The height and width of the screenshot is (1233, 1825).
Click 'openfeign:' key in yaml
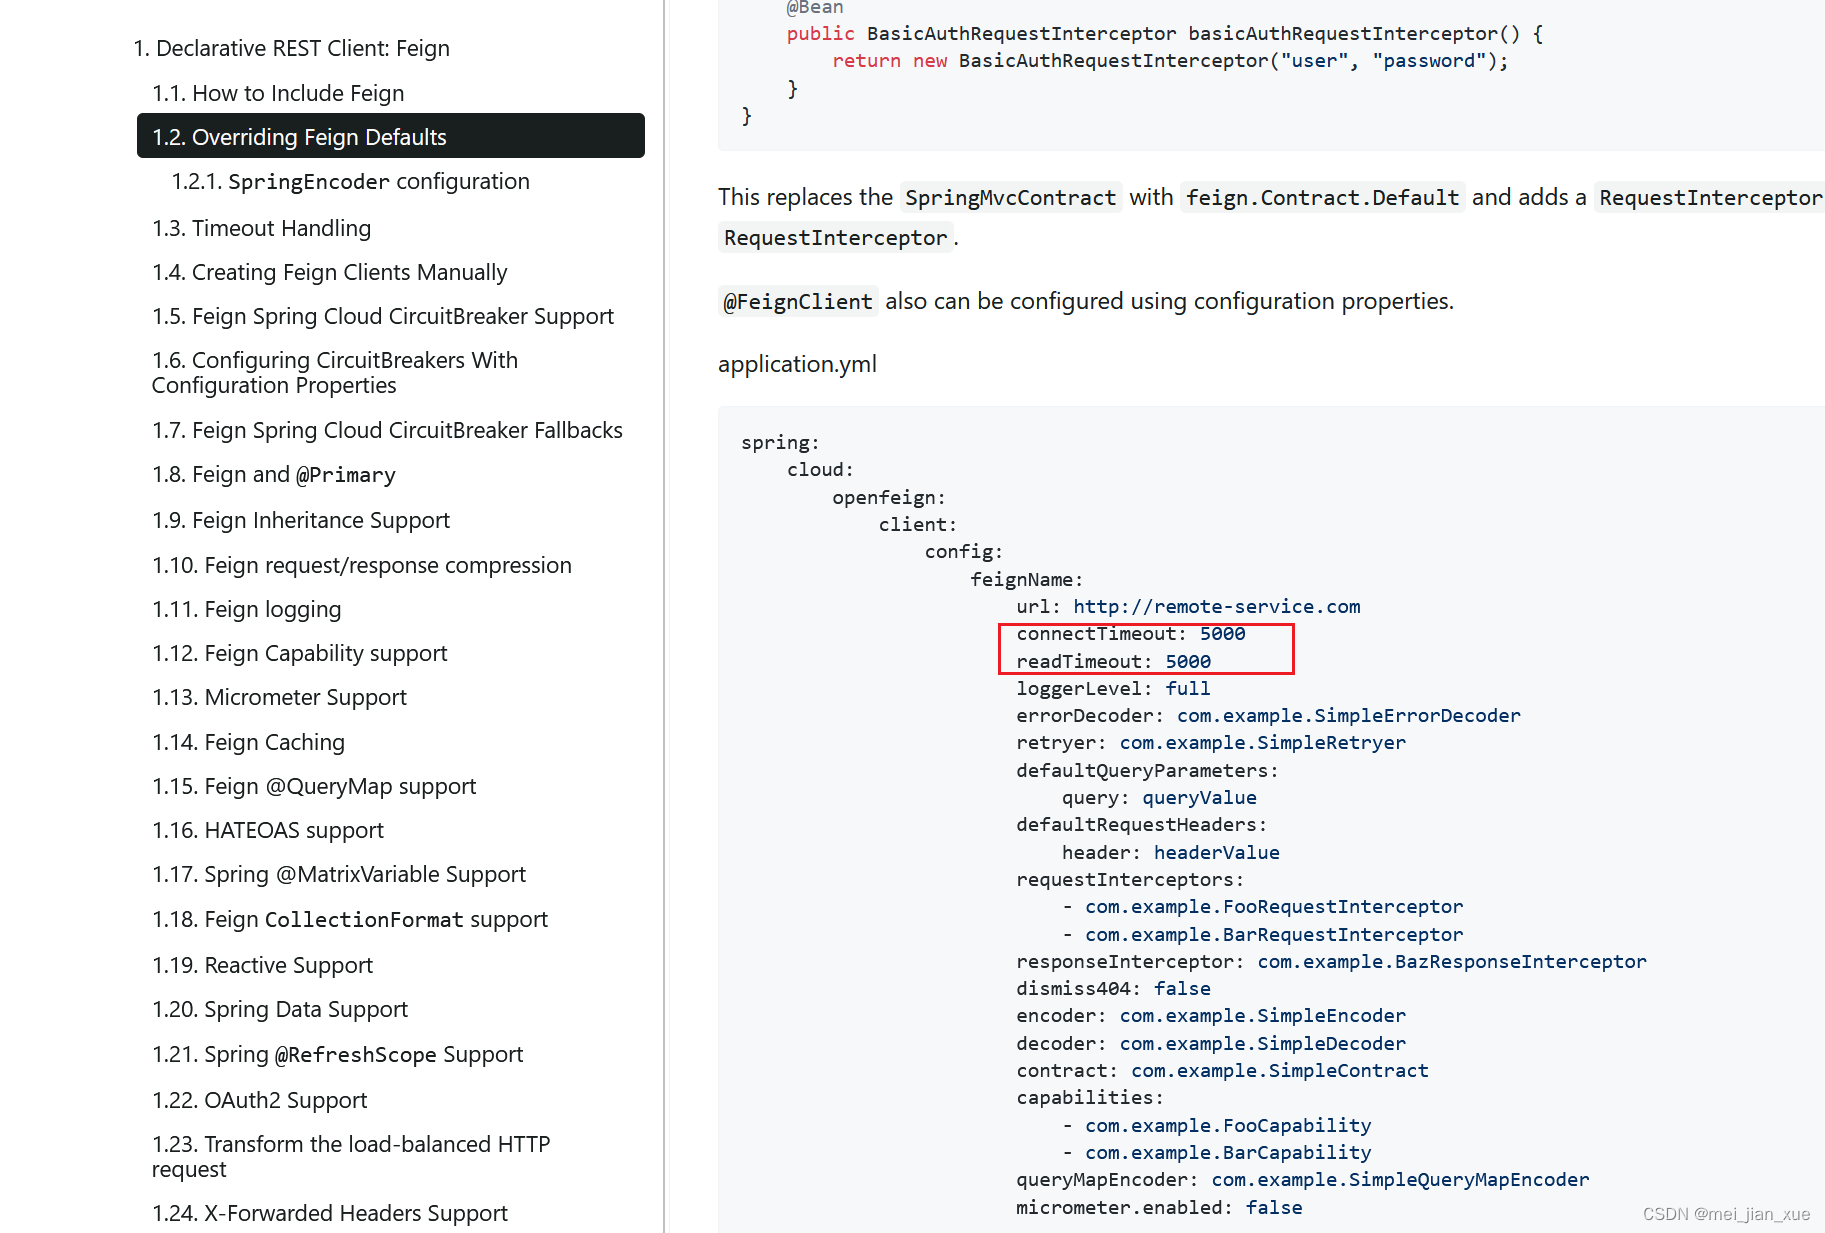click(889, 498)
